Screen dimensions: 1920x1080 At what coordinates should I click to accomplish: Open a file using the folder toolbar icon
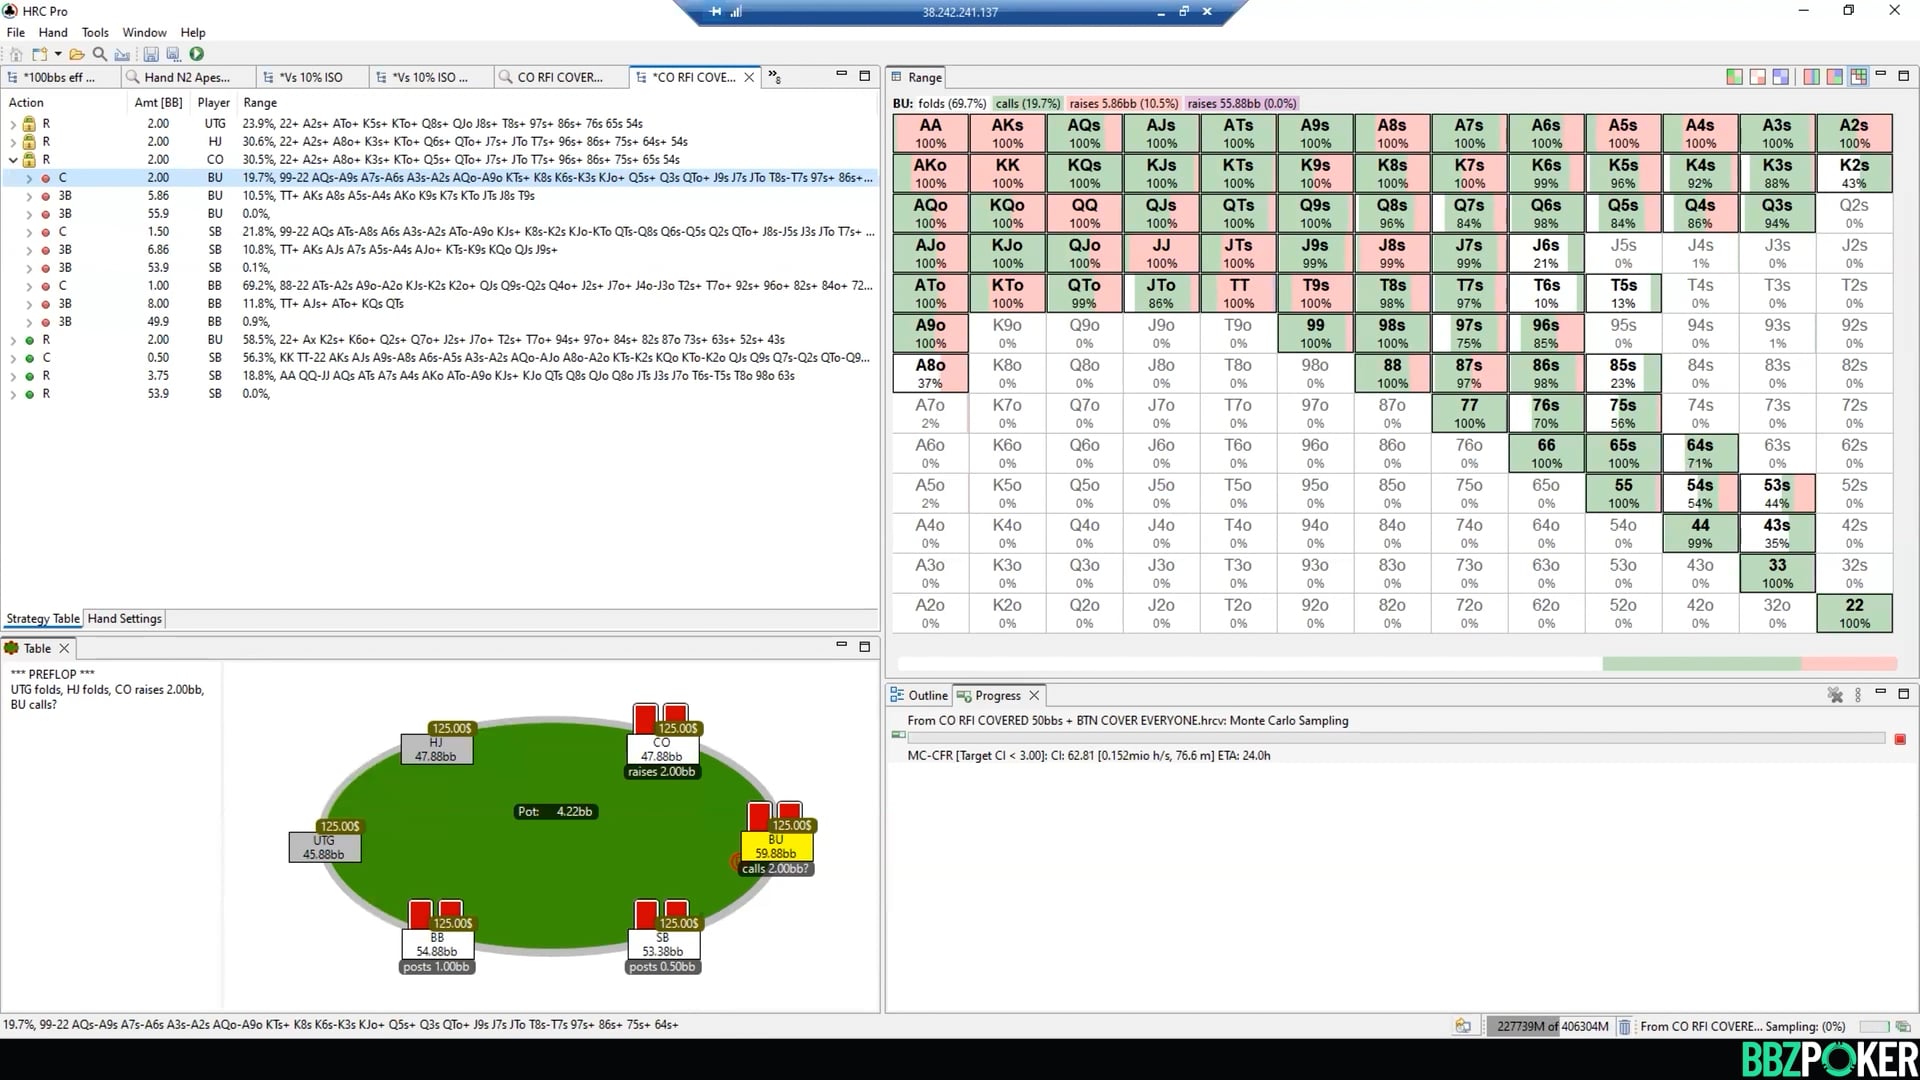coord(75,55)
